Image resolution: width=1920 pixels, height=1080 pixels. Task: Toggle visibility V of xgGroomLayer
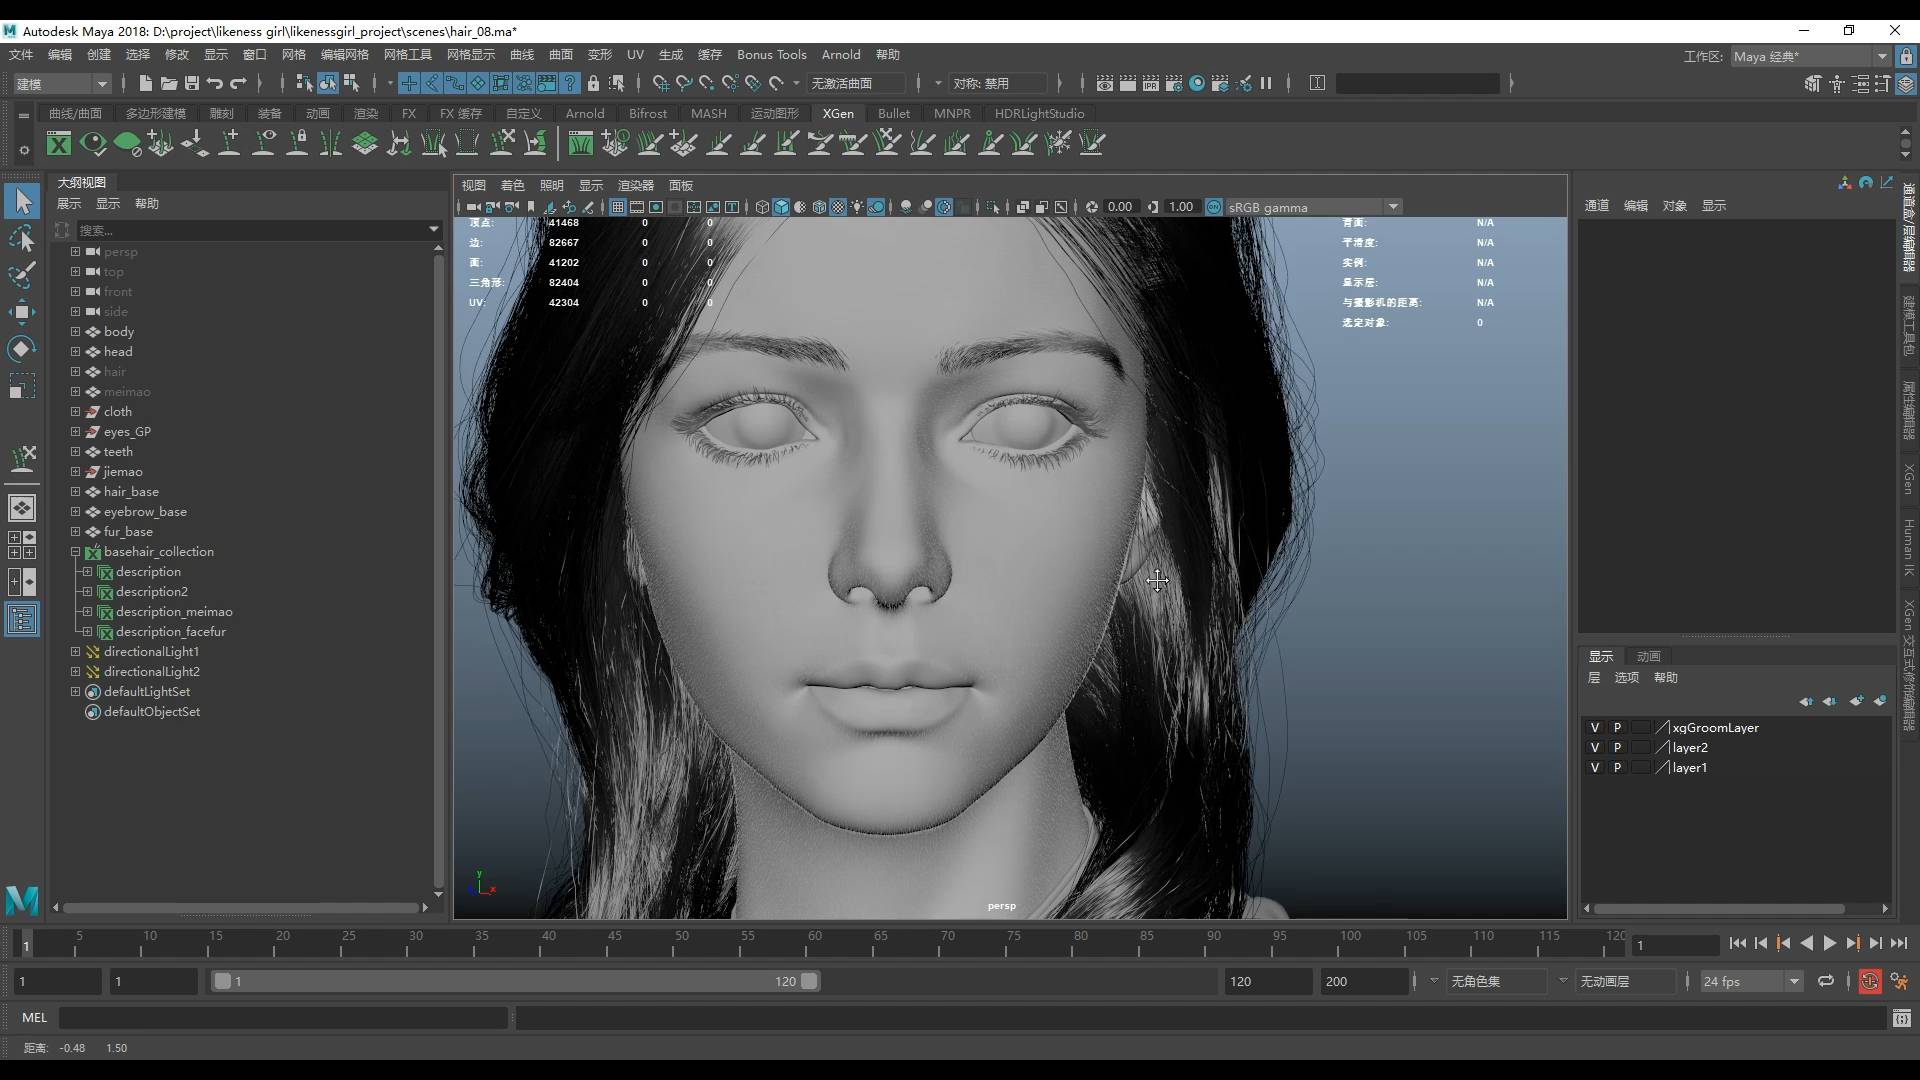[1595, 727]
